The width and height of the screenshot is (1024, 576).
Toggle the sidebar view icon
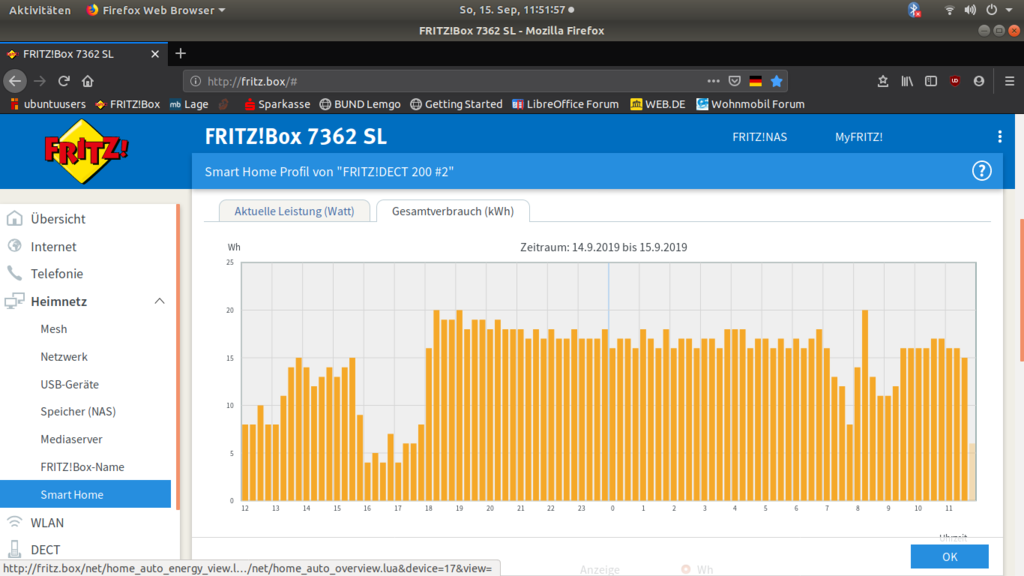[931, 81]
